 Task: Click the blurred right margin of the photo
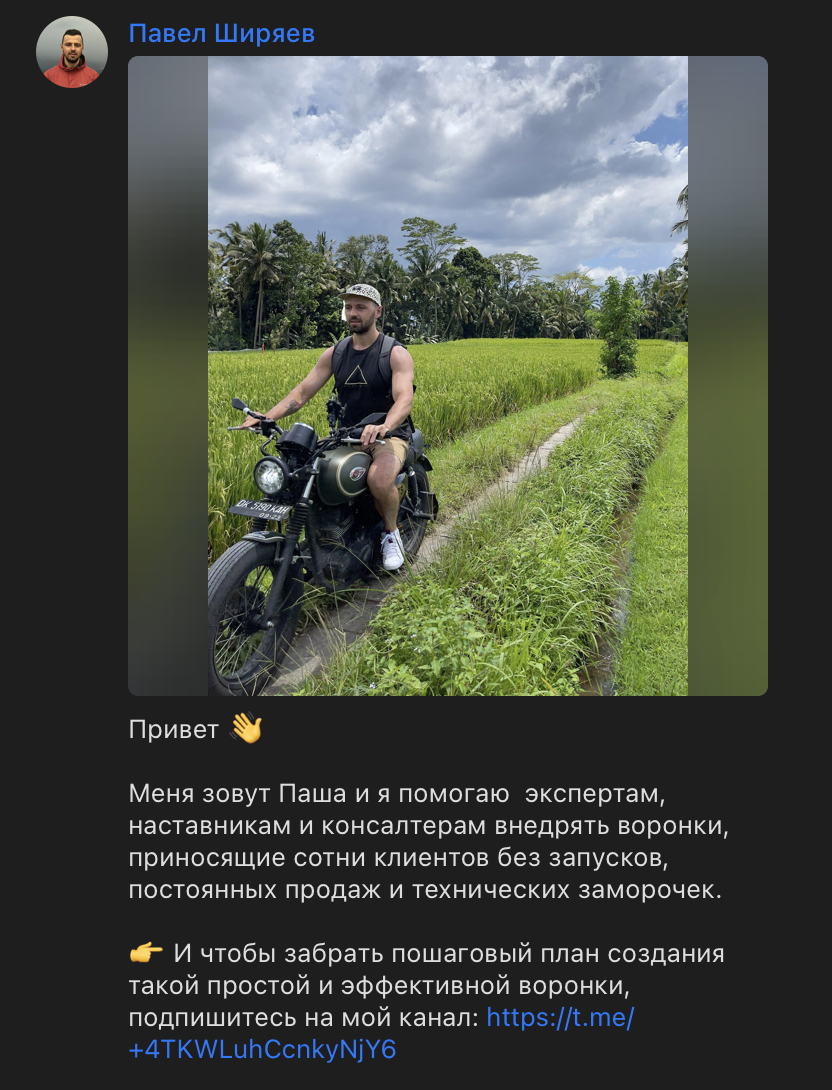coord(728,375)
